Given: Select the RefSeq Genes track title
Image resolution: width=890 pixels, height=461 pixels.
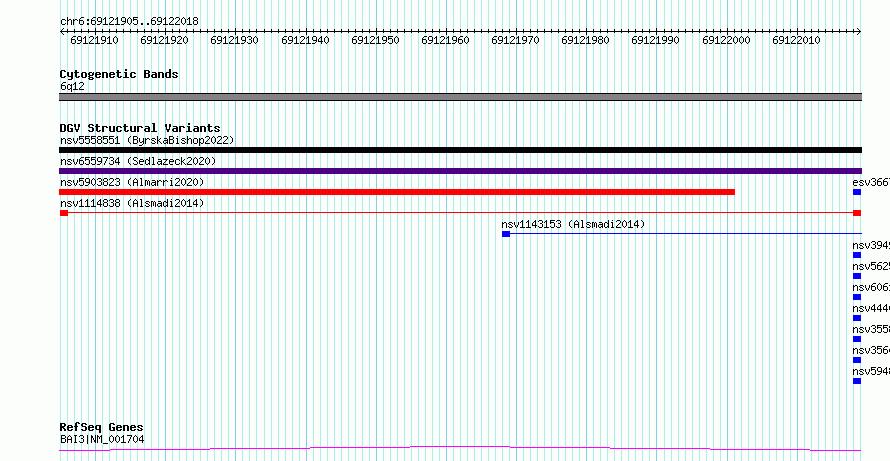Looking at the screenshot, I should tap(102, 427).
